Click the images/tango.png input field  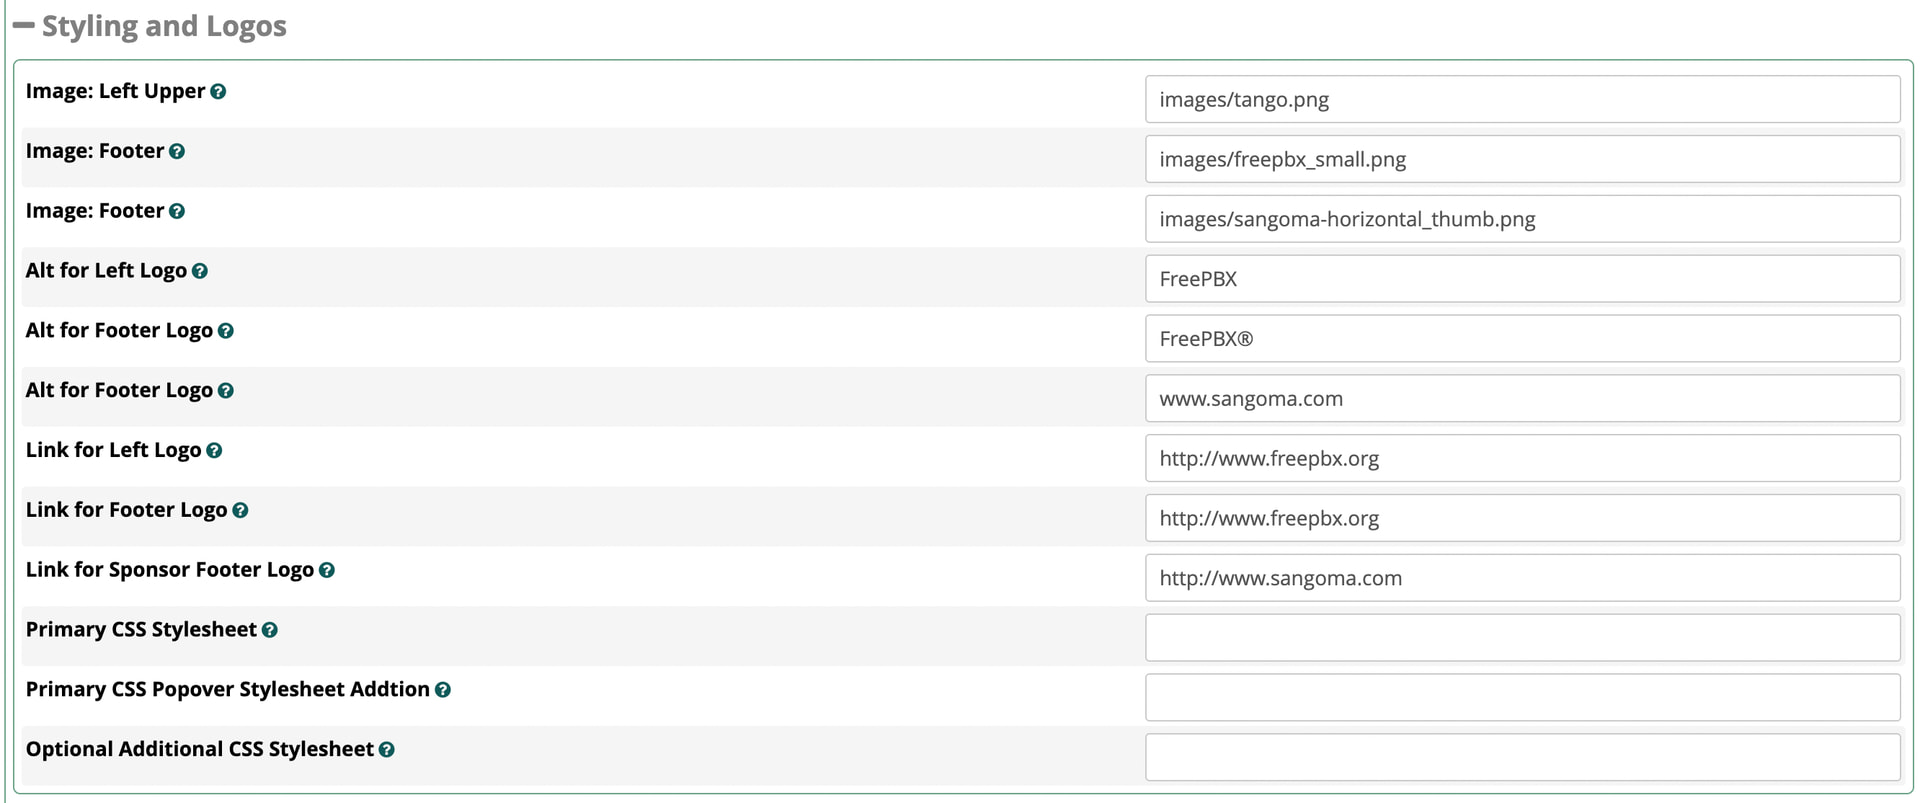(1522, 100)
